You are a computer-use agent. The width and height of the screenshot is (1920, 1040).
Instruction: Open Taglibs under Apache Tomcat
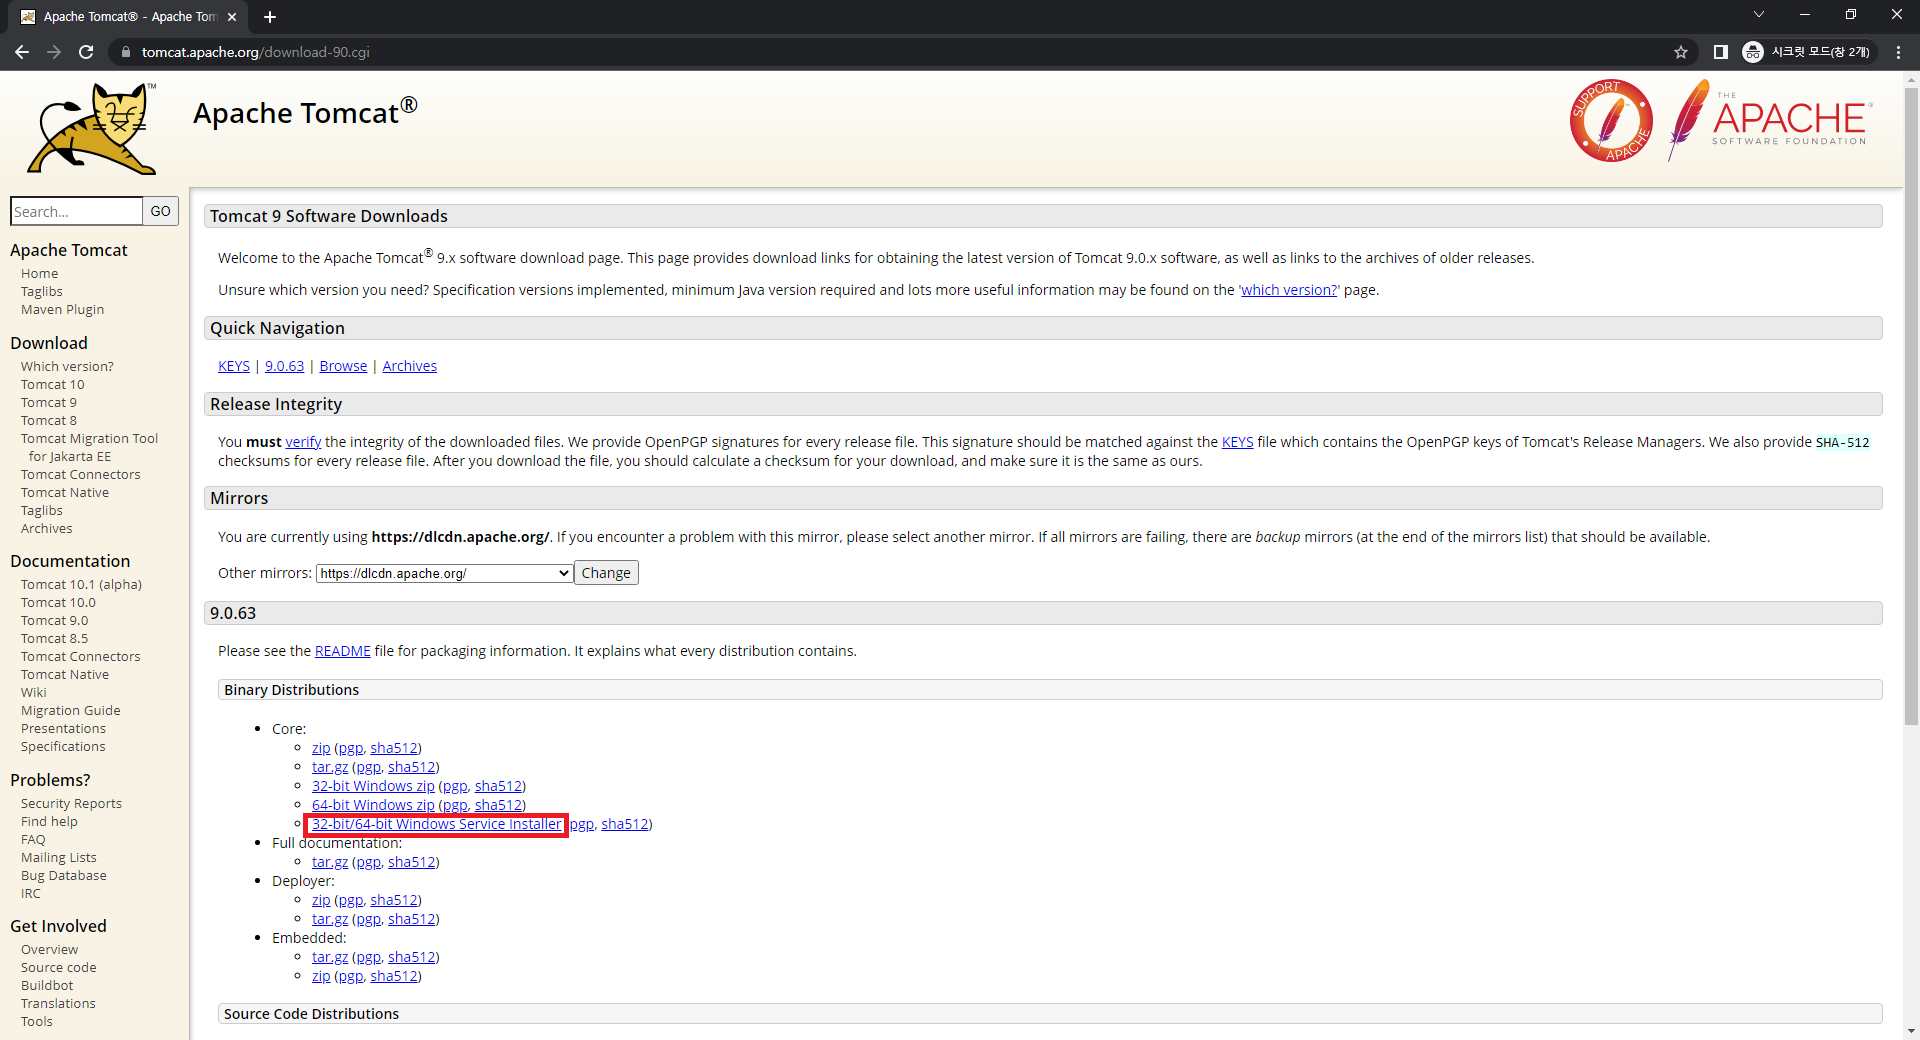click(x=41, y=292)
